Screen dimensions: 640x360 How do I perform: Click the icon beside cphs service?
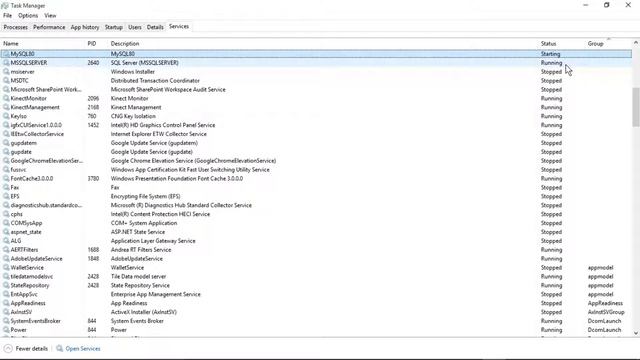pyautogui.click(x=6, y=214)
